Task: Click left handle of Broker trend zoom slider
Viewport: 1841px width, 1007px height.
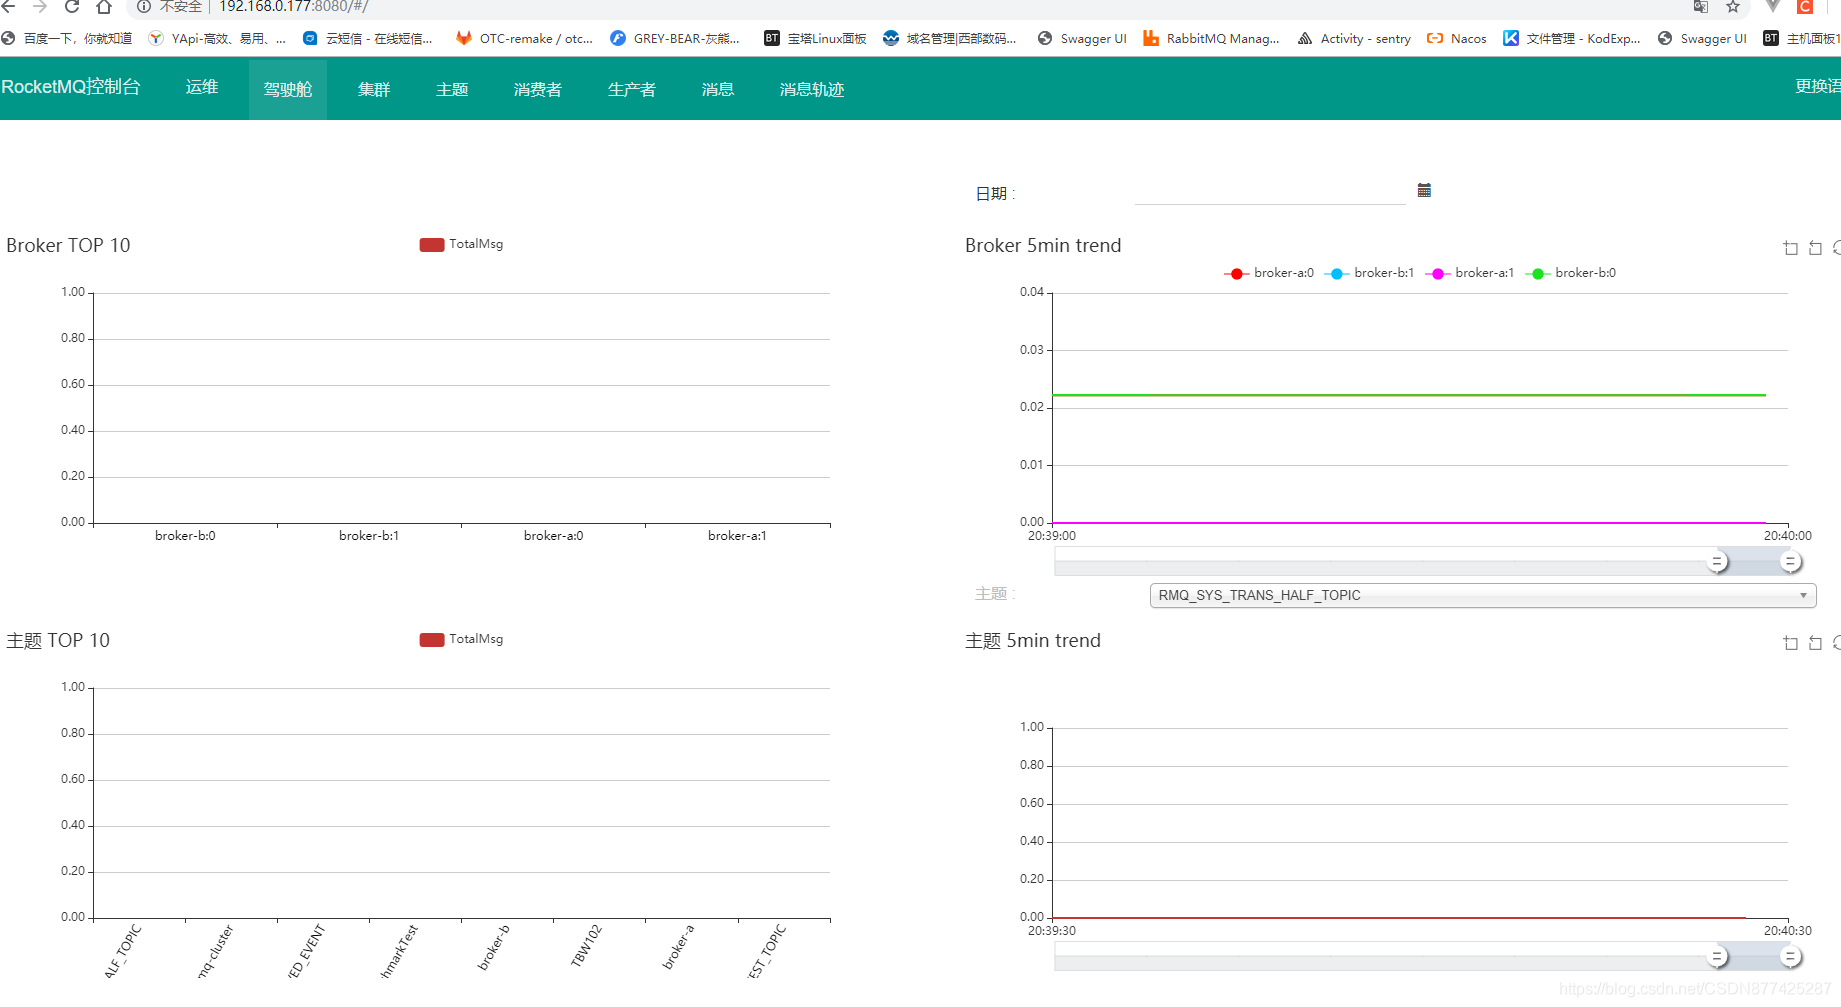Action: coord(1717,562)
